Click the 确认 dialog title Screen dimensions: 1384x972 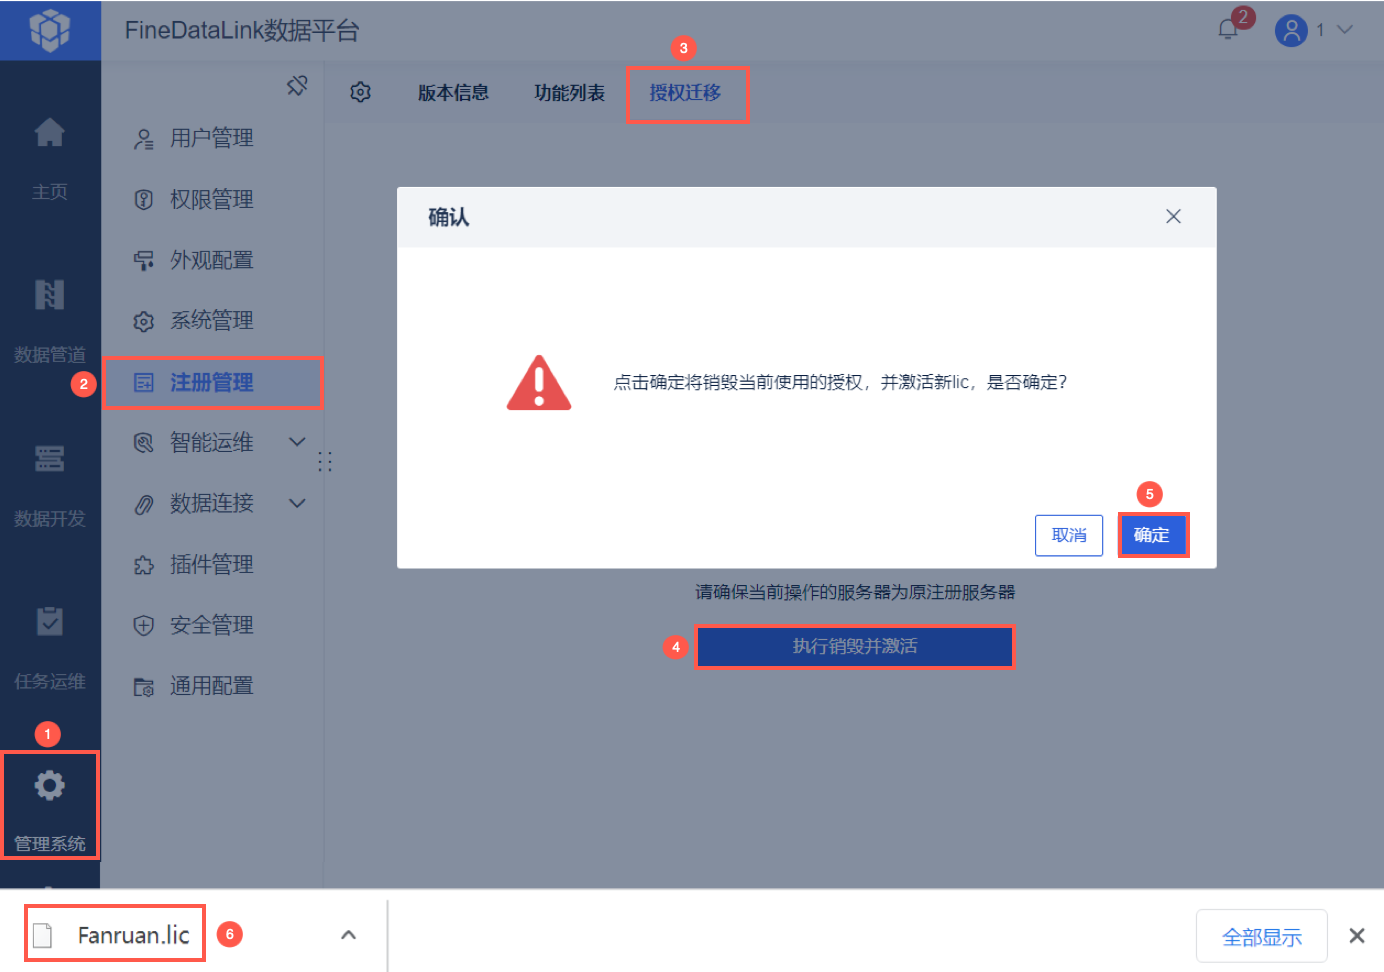[x=448, y=217]
